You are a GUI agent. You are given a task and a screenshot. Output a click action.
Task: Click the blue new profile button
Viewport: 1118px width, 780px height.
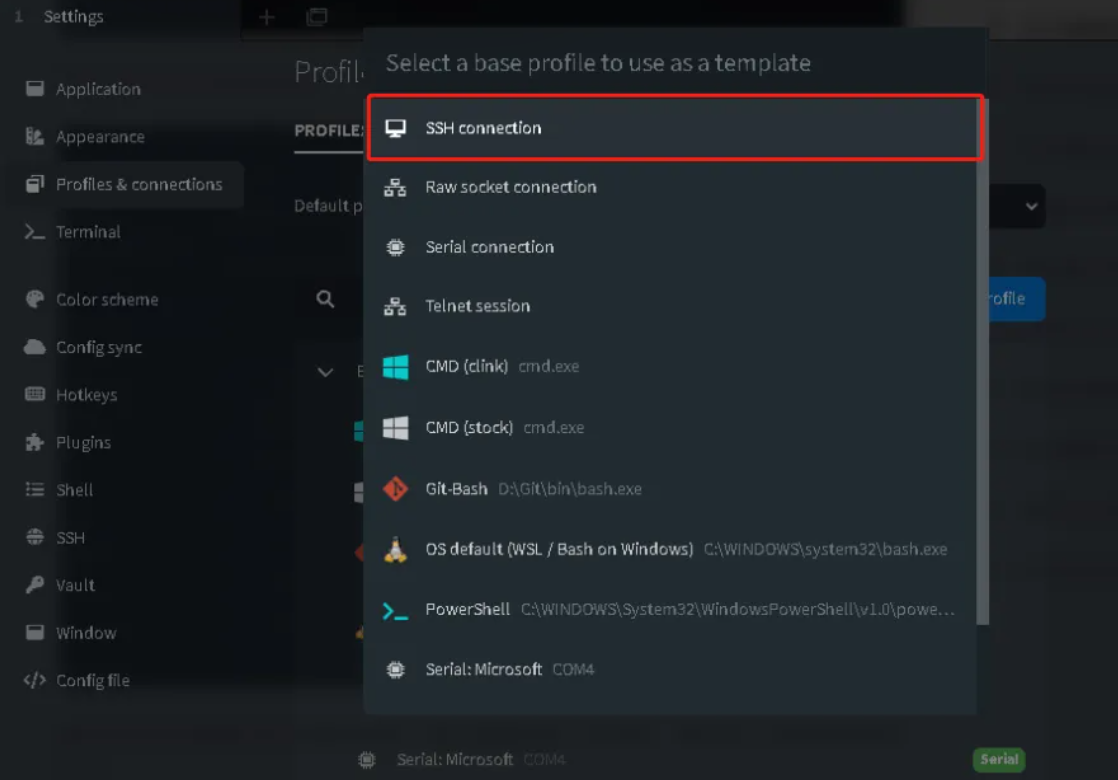tap(1016, 299)
